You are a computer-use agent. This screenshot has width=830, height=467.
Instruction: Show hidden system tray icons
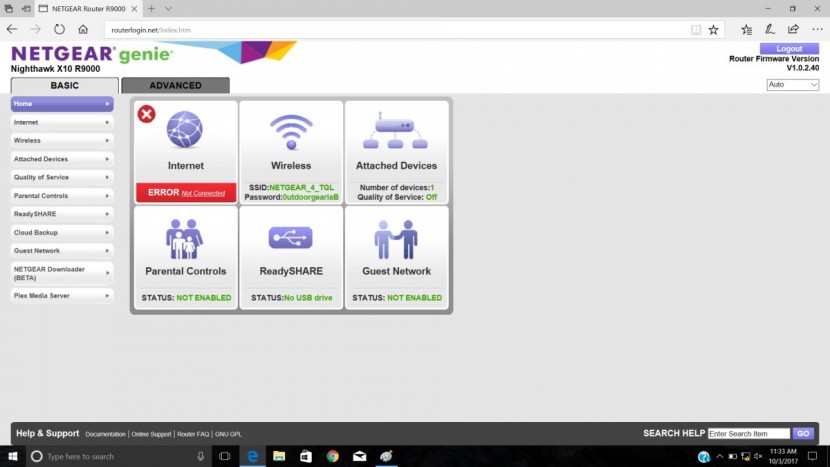click(719, 456)
